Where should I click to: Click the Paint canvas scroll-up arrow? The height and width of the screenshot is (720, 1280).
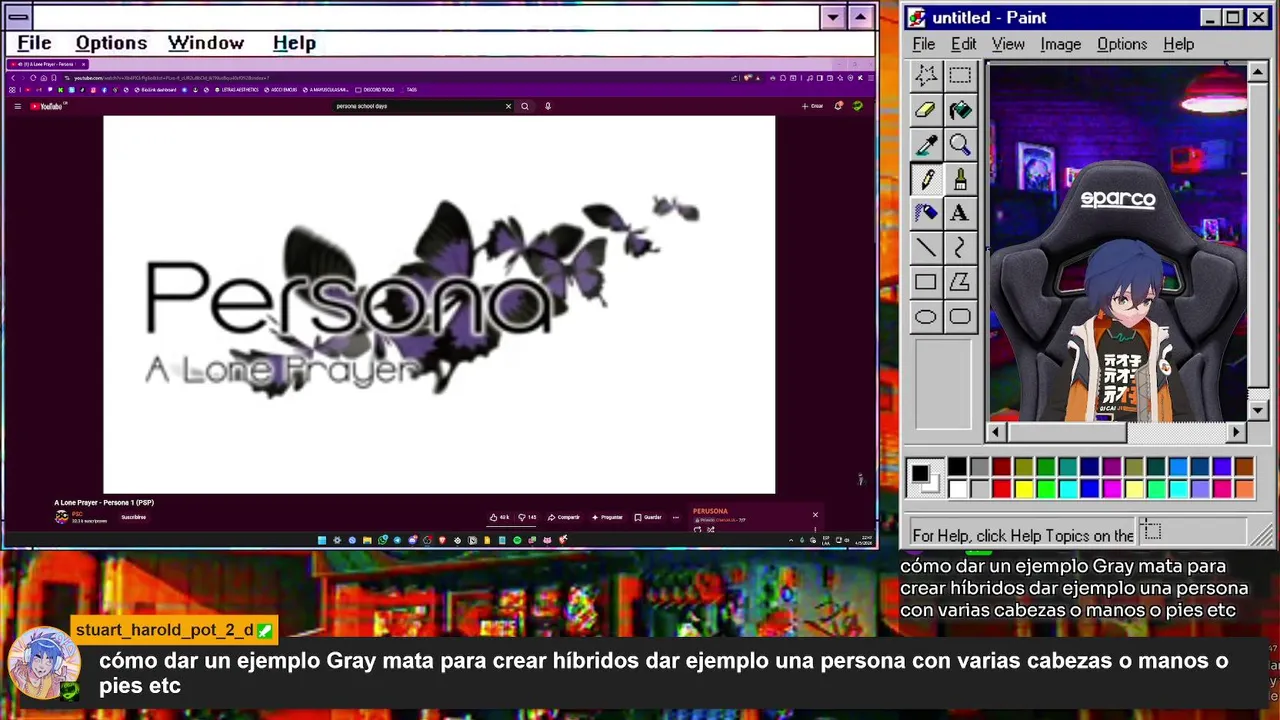pos(1258,72)
